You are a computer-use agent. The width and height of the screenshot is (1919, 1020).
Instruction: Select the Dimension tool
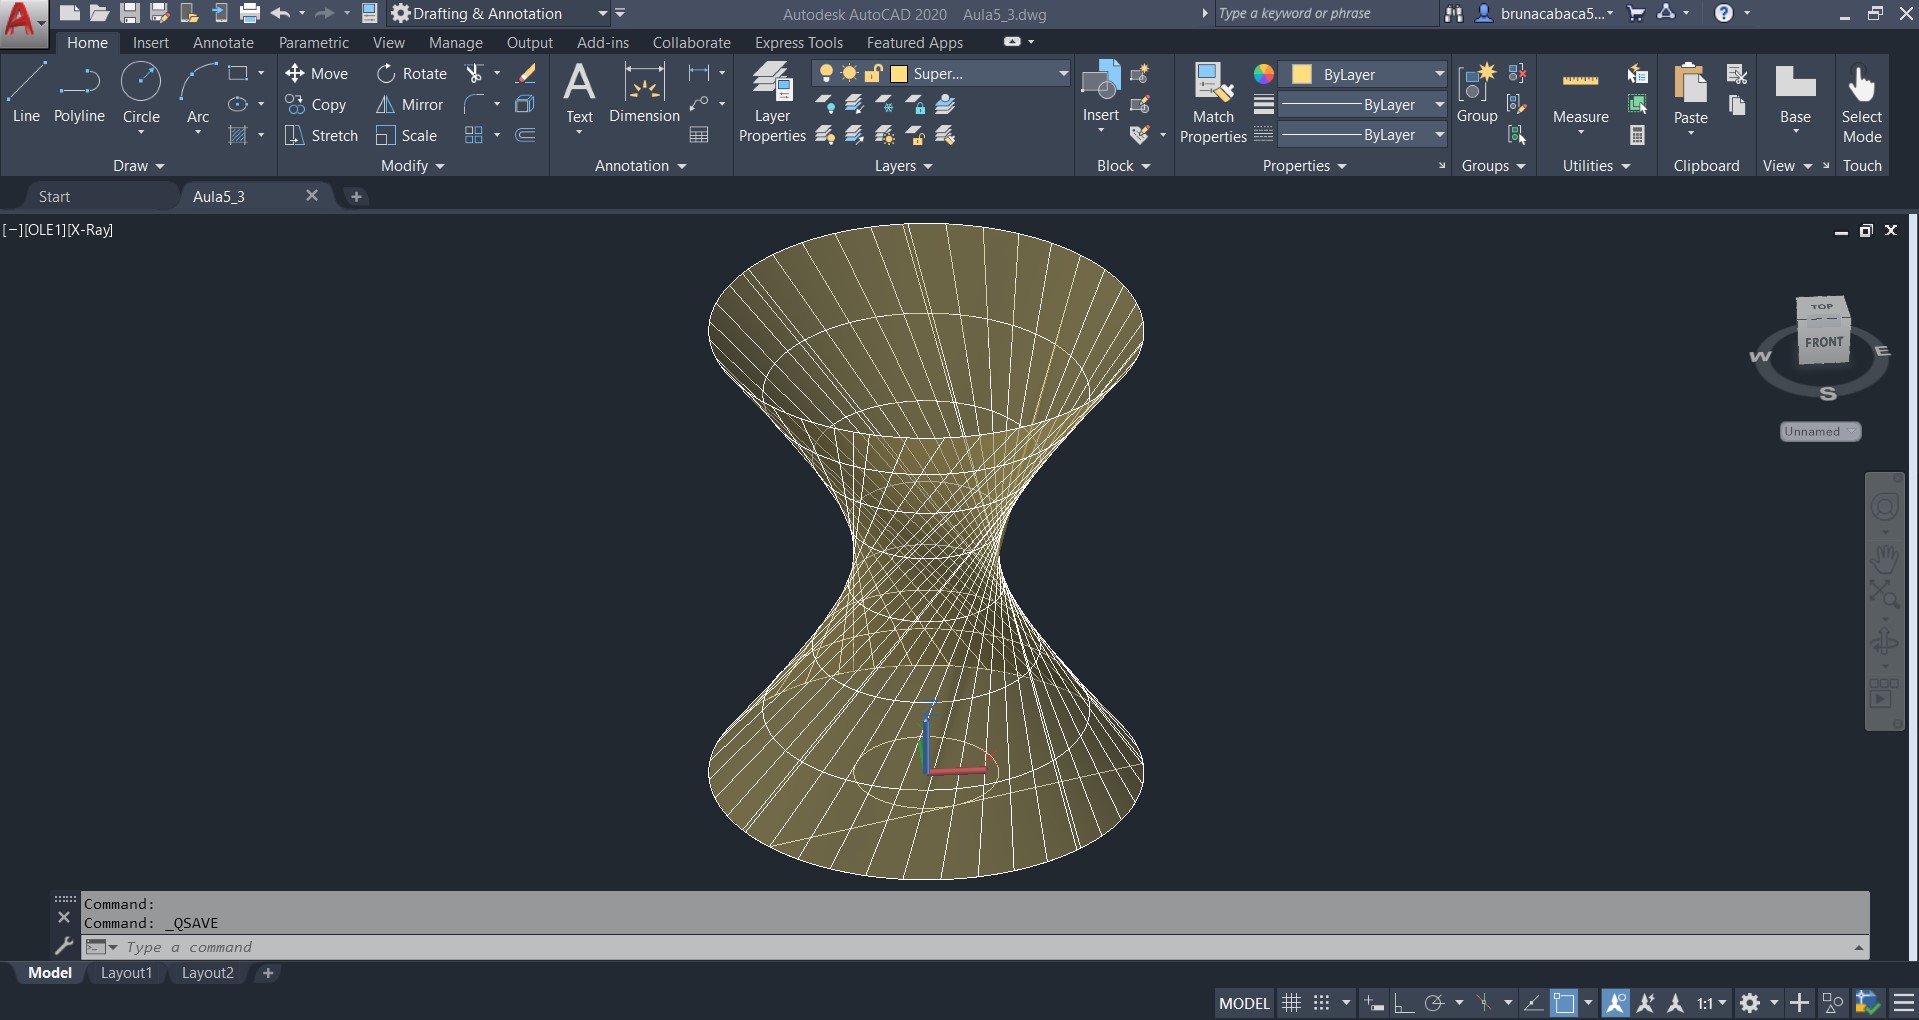644,93
